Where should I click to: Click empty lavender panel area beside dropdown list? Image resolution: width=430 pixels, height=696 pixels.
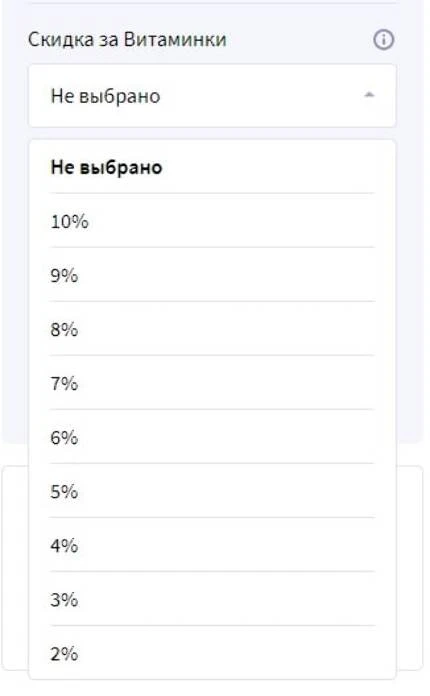pos(410,289)
